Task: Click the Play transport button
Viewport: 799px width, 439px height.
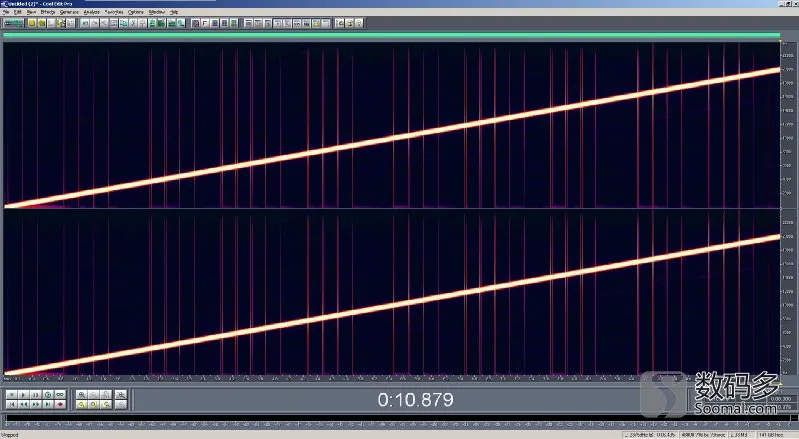Action: (x=23, y=395)
